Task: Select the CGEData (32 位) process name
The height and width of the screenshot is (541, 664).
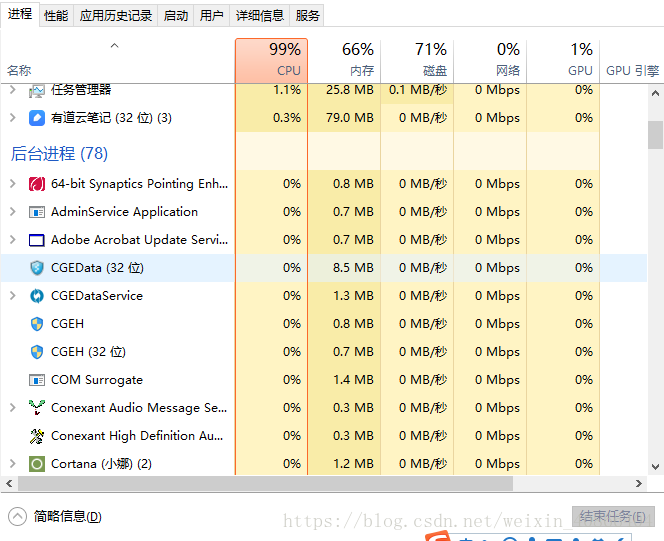Action: 97,268
